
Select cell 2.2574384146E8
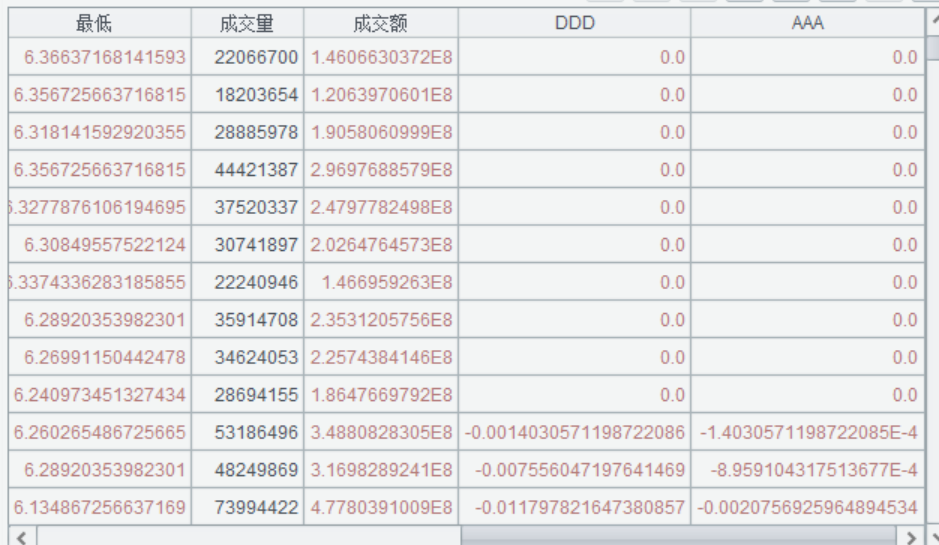pos(381,357)
